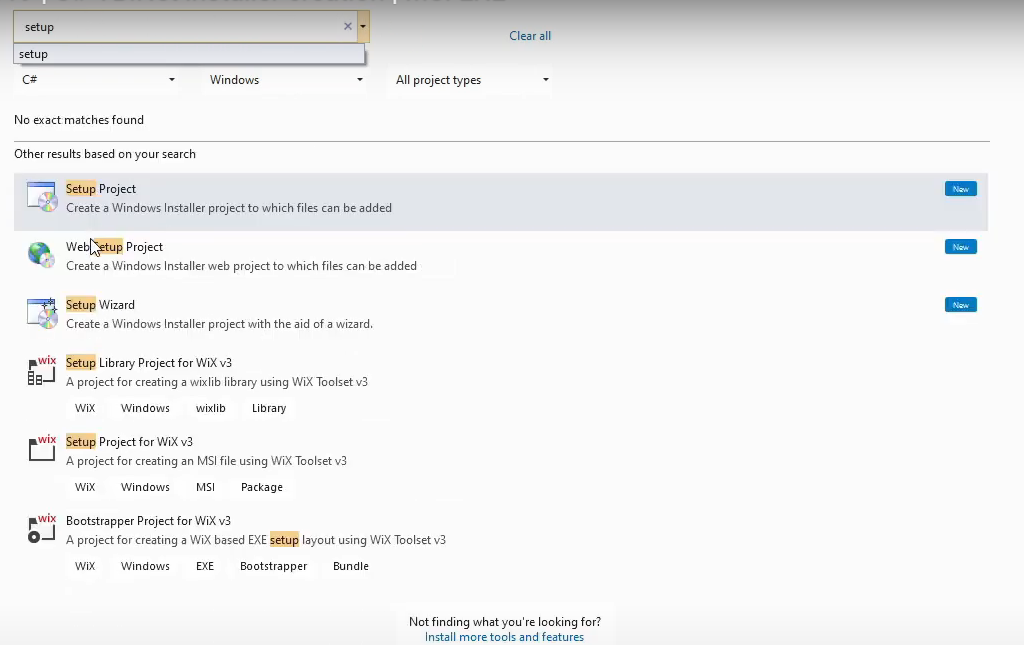Click the WiX Setup Library Project icon
Image resolution: width=1024 pixels, height=645 pixels.
coord(42,371)
